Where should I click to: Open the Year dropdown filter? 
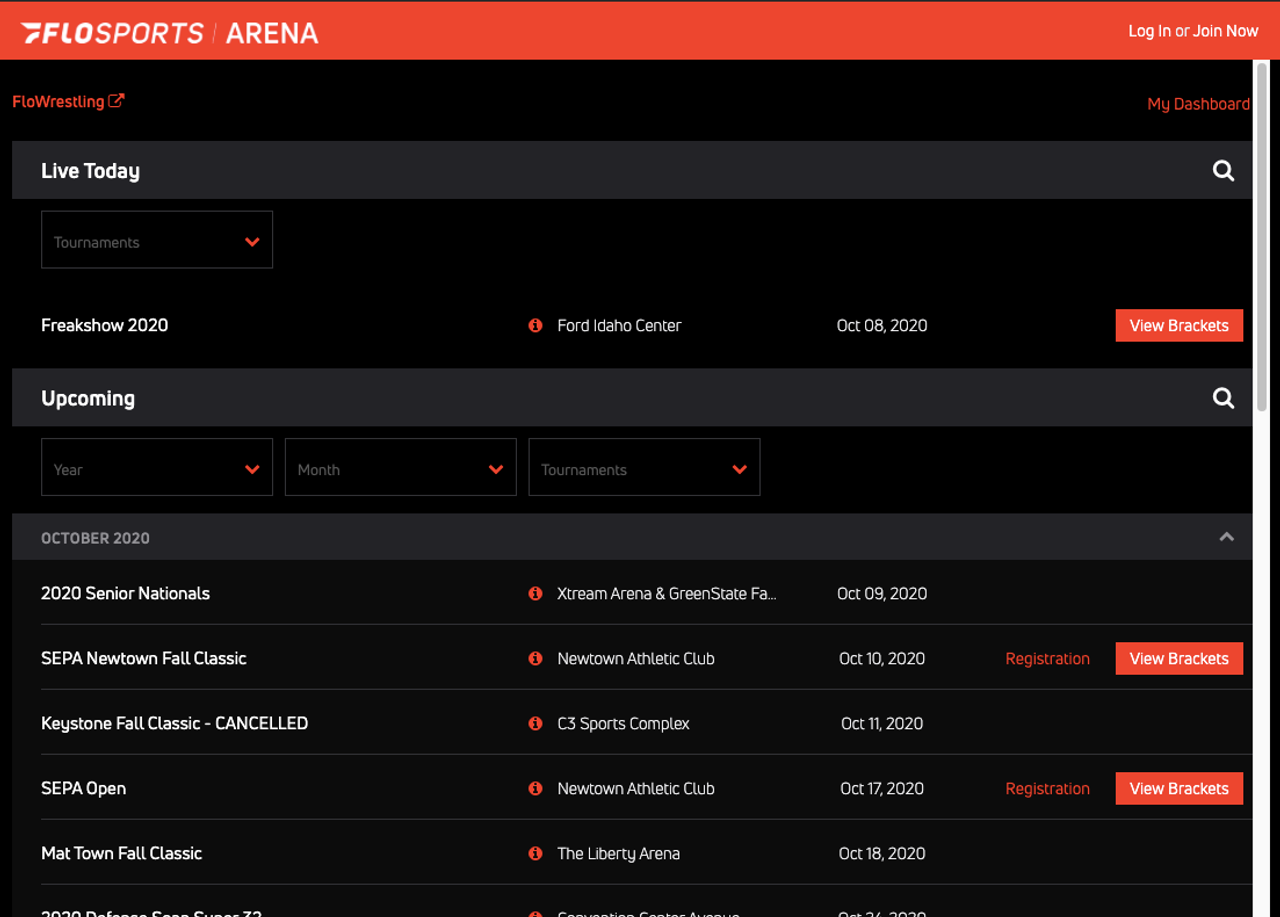tap(156, 467)
